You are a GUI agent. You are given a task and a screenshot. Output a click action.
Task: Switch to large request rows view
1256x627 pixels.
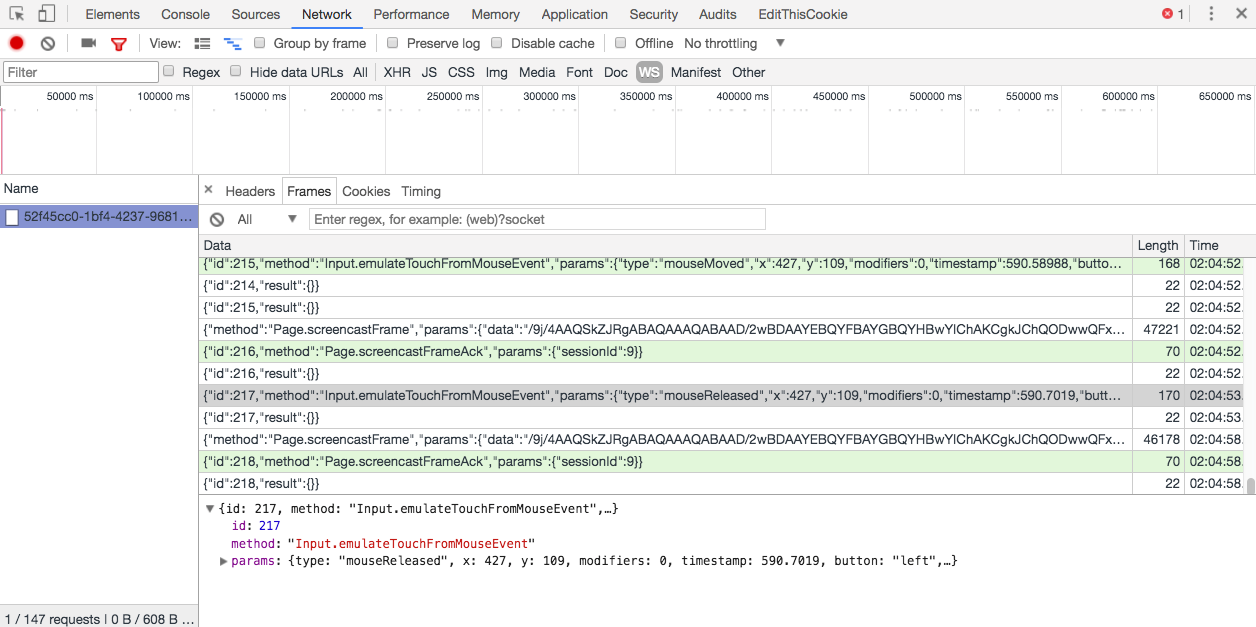[202, 43]
